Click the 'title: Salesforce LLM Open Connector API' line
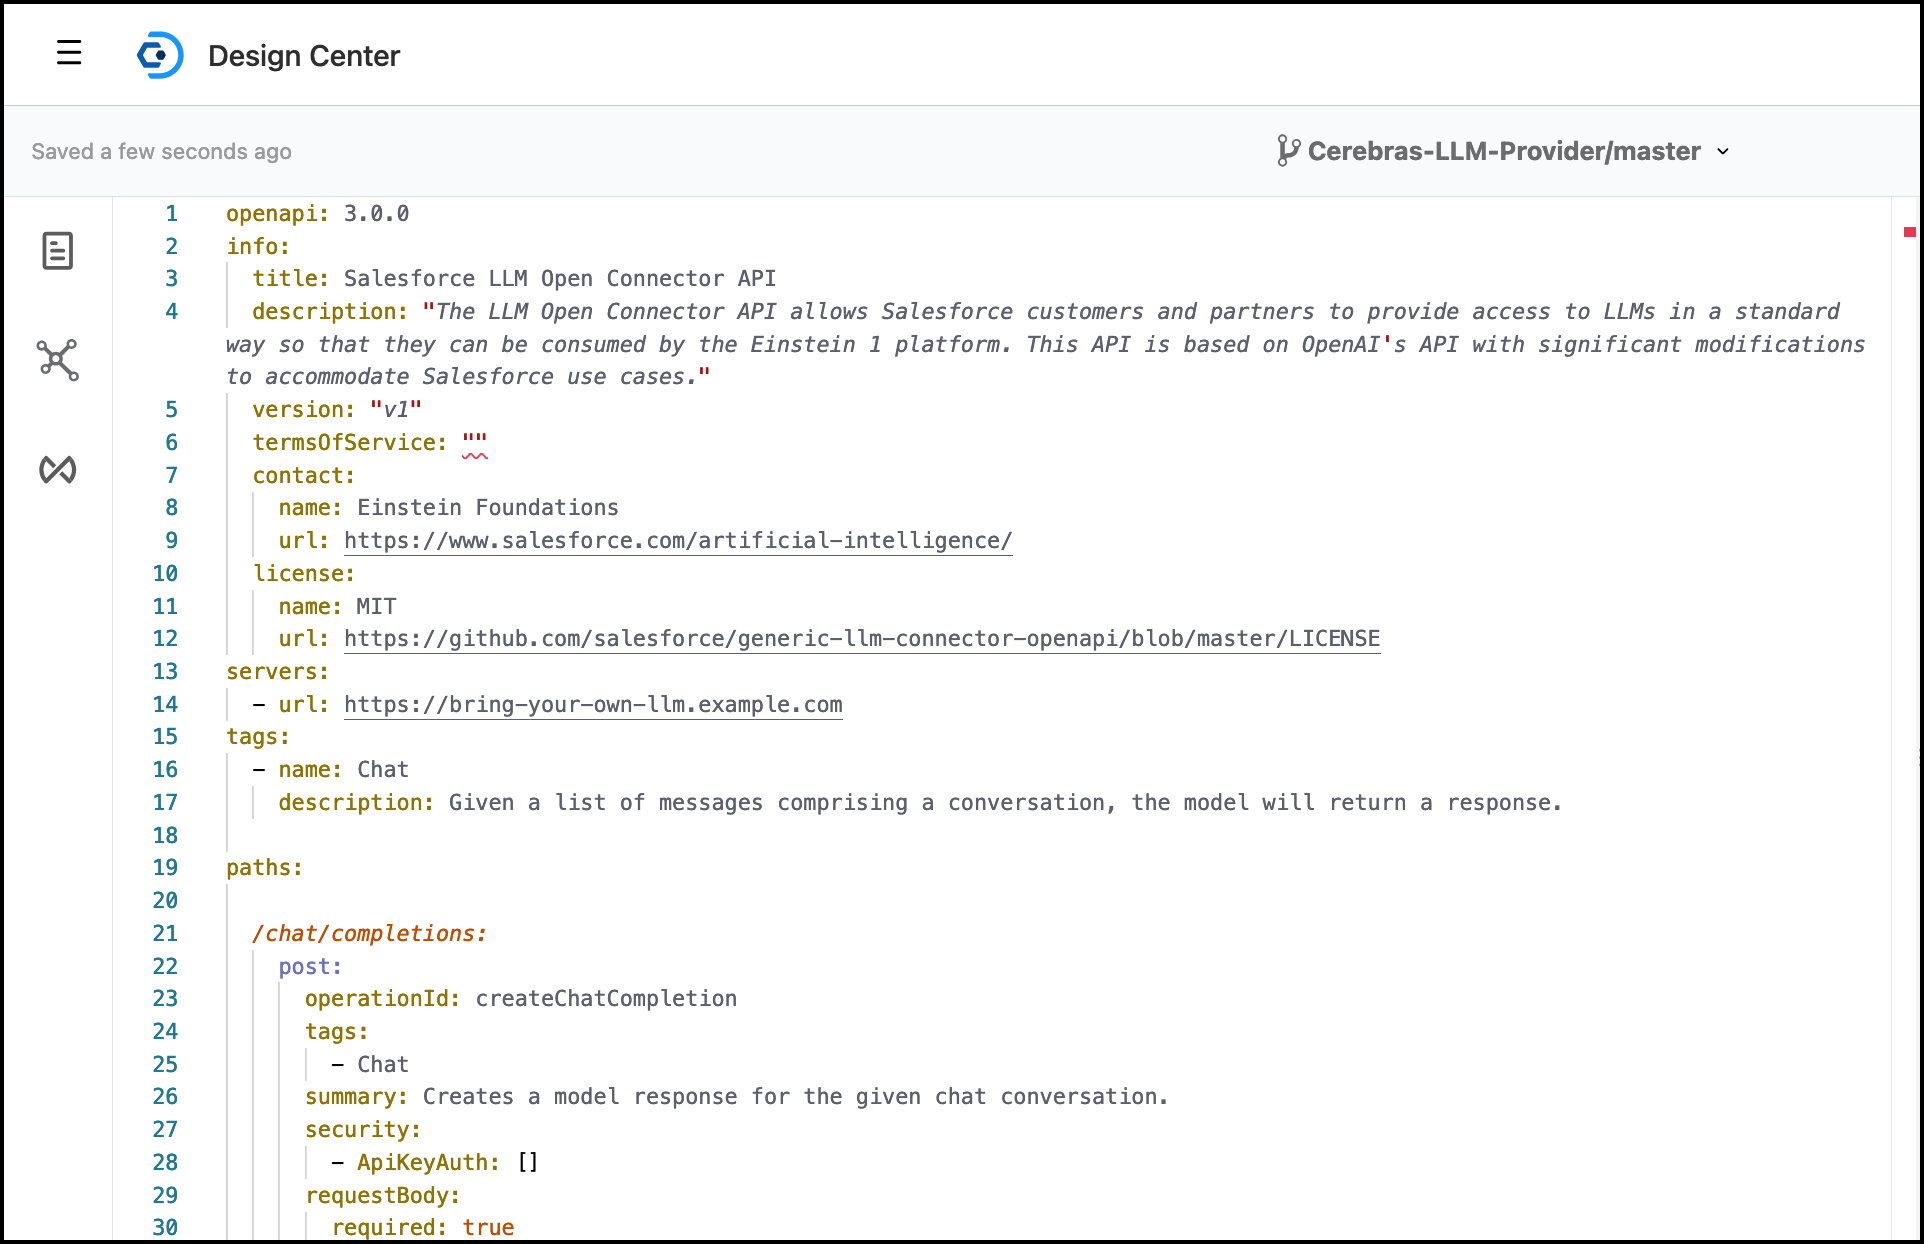The width and height of the screenshot is (1924, 1244). click(x=514, y=279)
